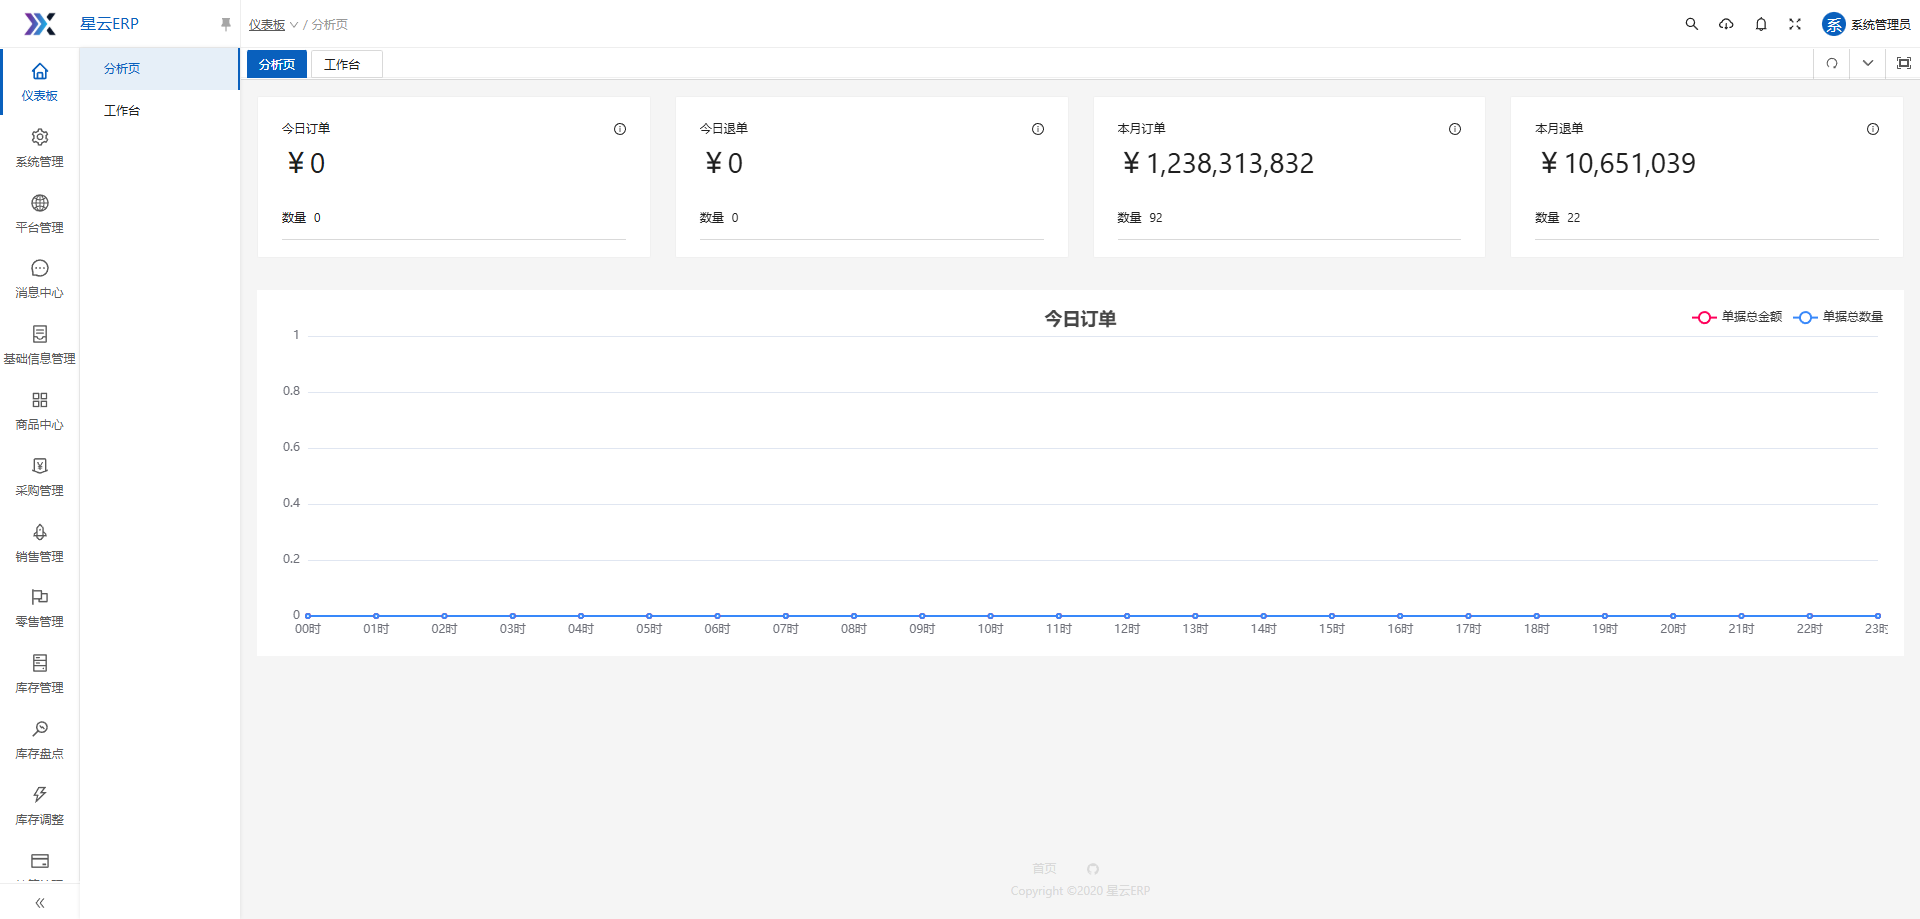
Task: Go to 销售管理 in the sidebar
Action: coord(40,543)
